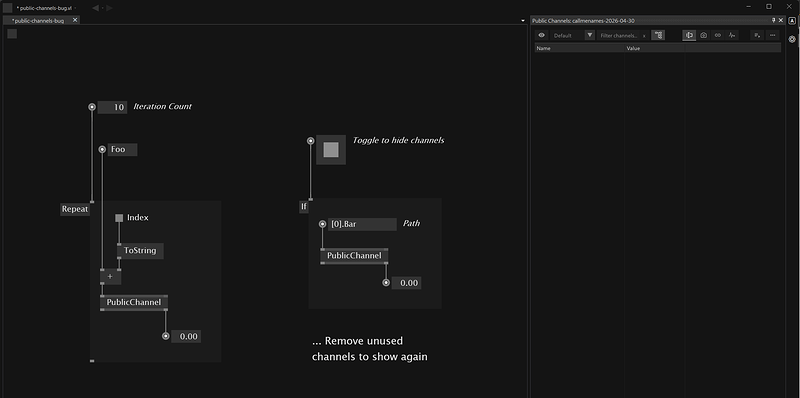The height and width of the screenshot is (398, 800).
Task: Click the circular pin beside the toggle box
Action: tap(311, 141)
